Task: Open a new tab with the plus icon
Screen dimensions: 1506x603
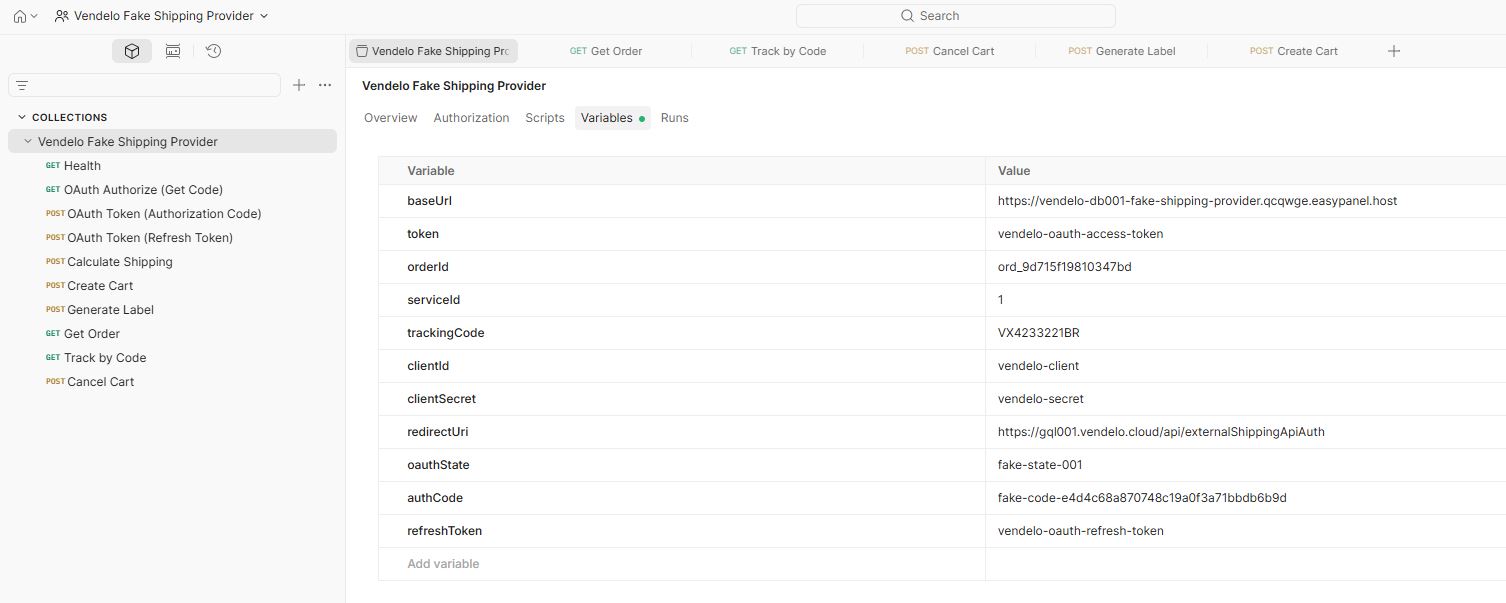Action: [1394, 50]
